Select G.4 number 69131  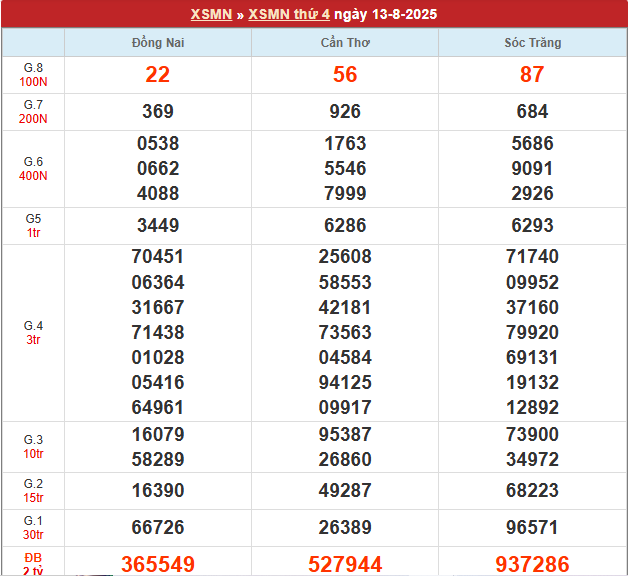pos(532,357)
